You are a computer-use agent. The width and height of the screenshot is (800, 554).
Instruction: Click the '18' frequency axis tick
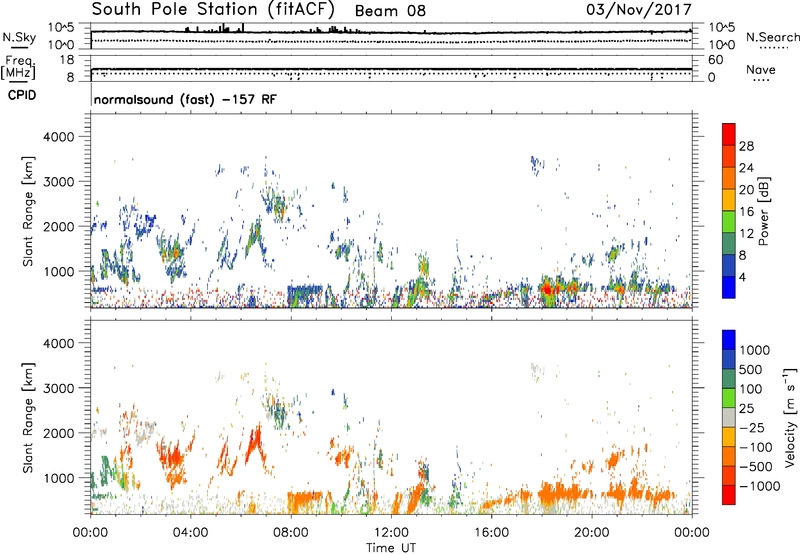[67, 60]
